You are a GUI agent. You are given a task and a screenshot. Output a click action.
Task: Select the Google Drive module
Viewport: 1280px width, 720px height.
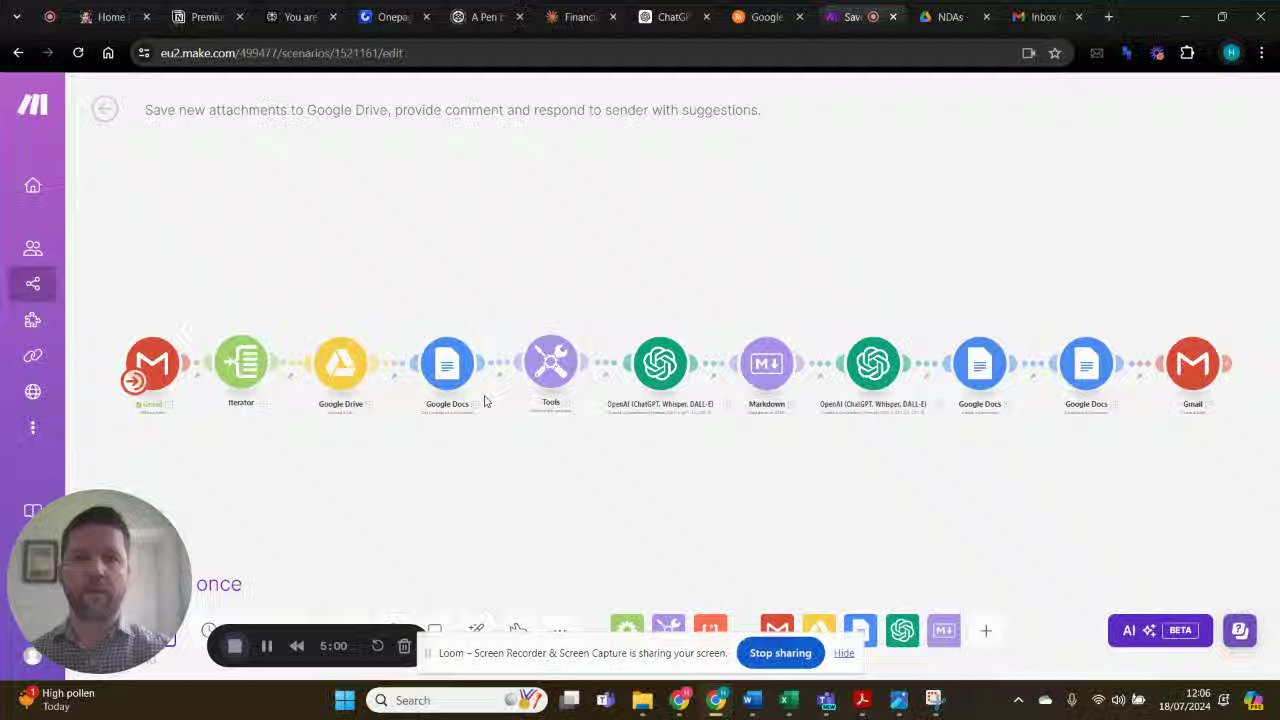click(x=340, y=363)
